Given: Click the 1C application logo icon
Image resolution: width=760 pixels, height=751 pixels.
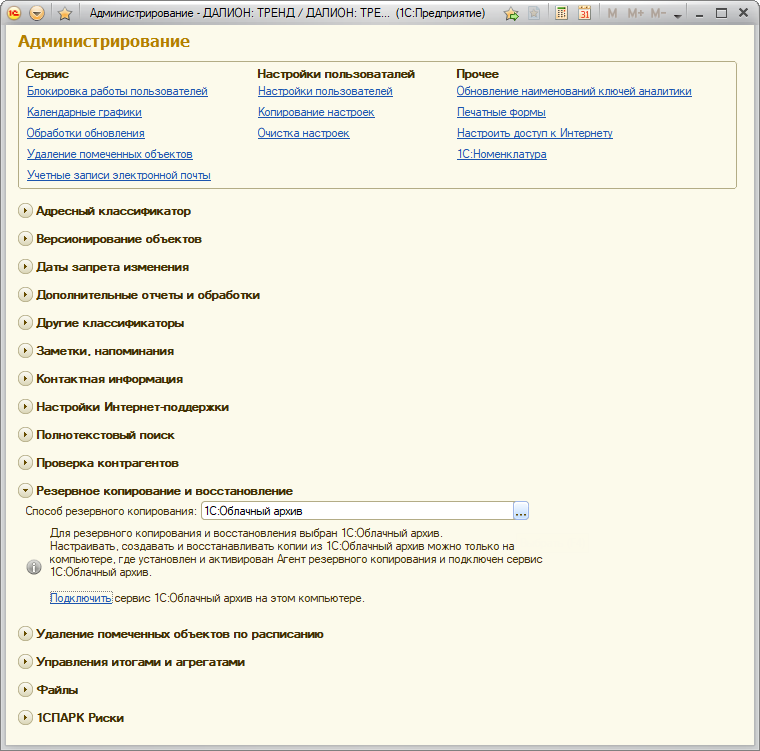Looking at the screenshot, I should coord(14,13).
